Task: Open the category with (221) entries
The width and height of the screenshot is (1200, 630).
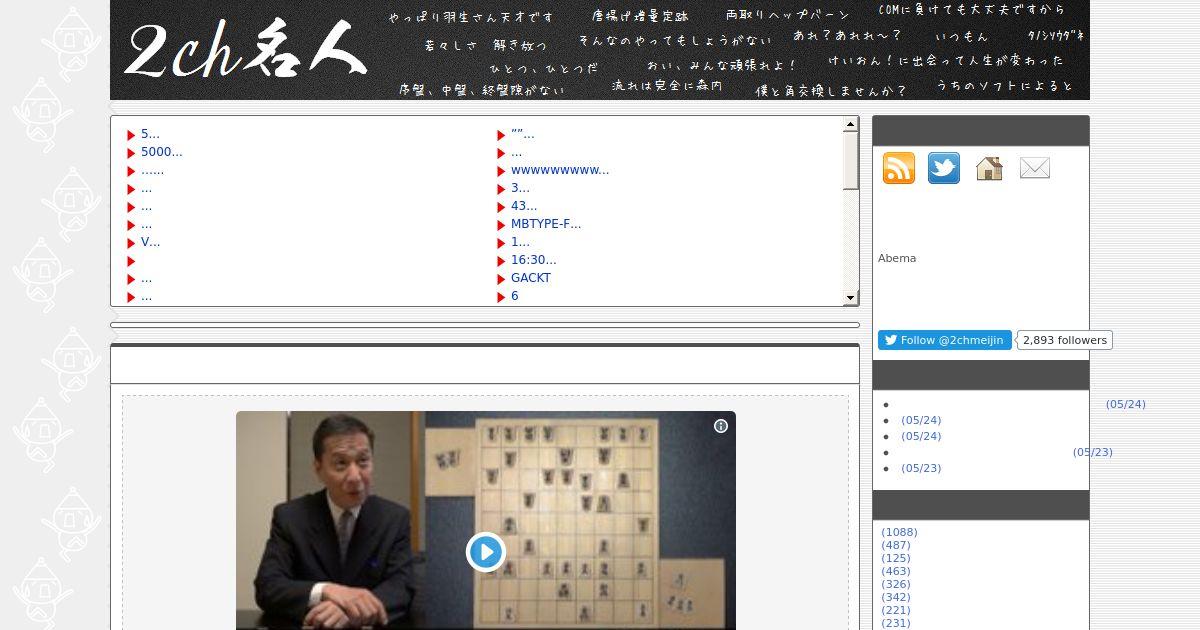Action: coord(896,610)
